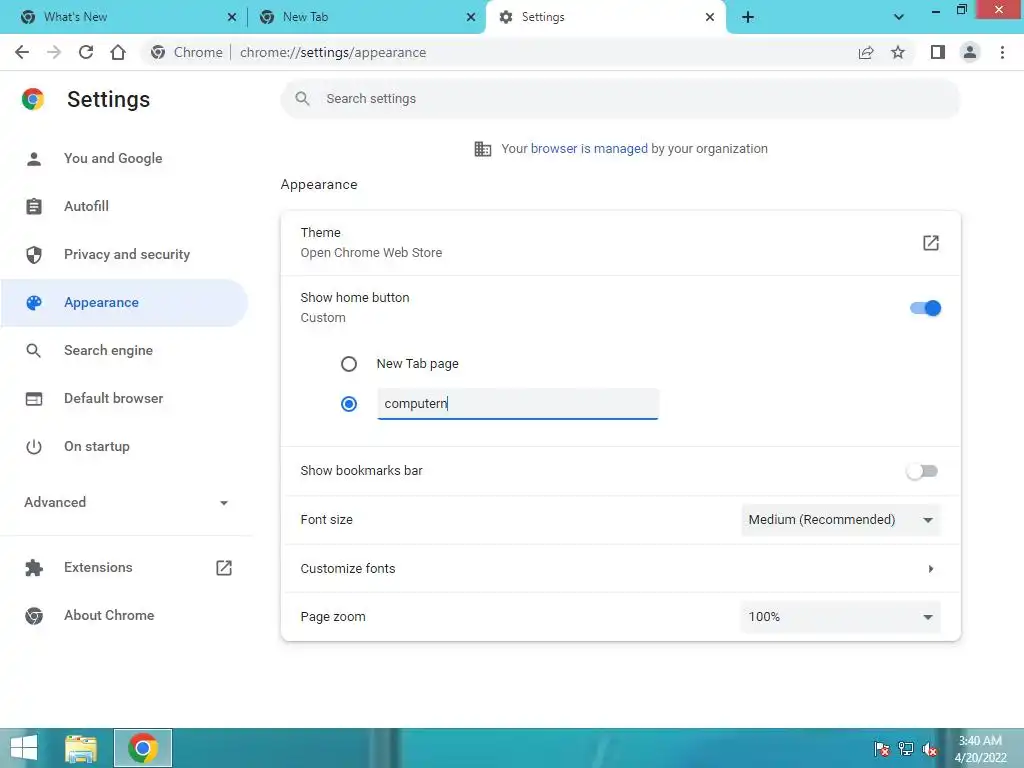Open You and Google settings

[124, 158]
